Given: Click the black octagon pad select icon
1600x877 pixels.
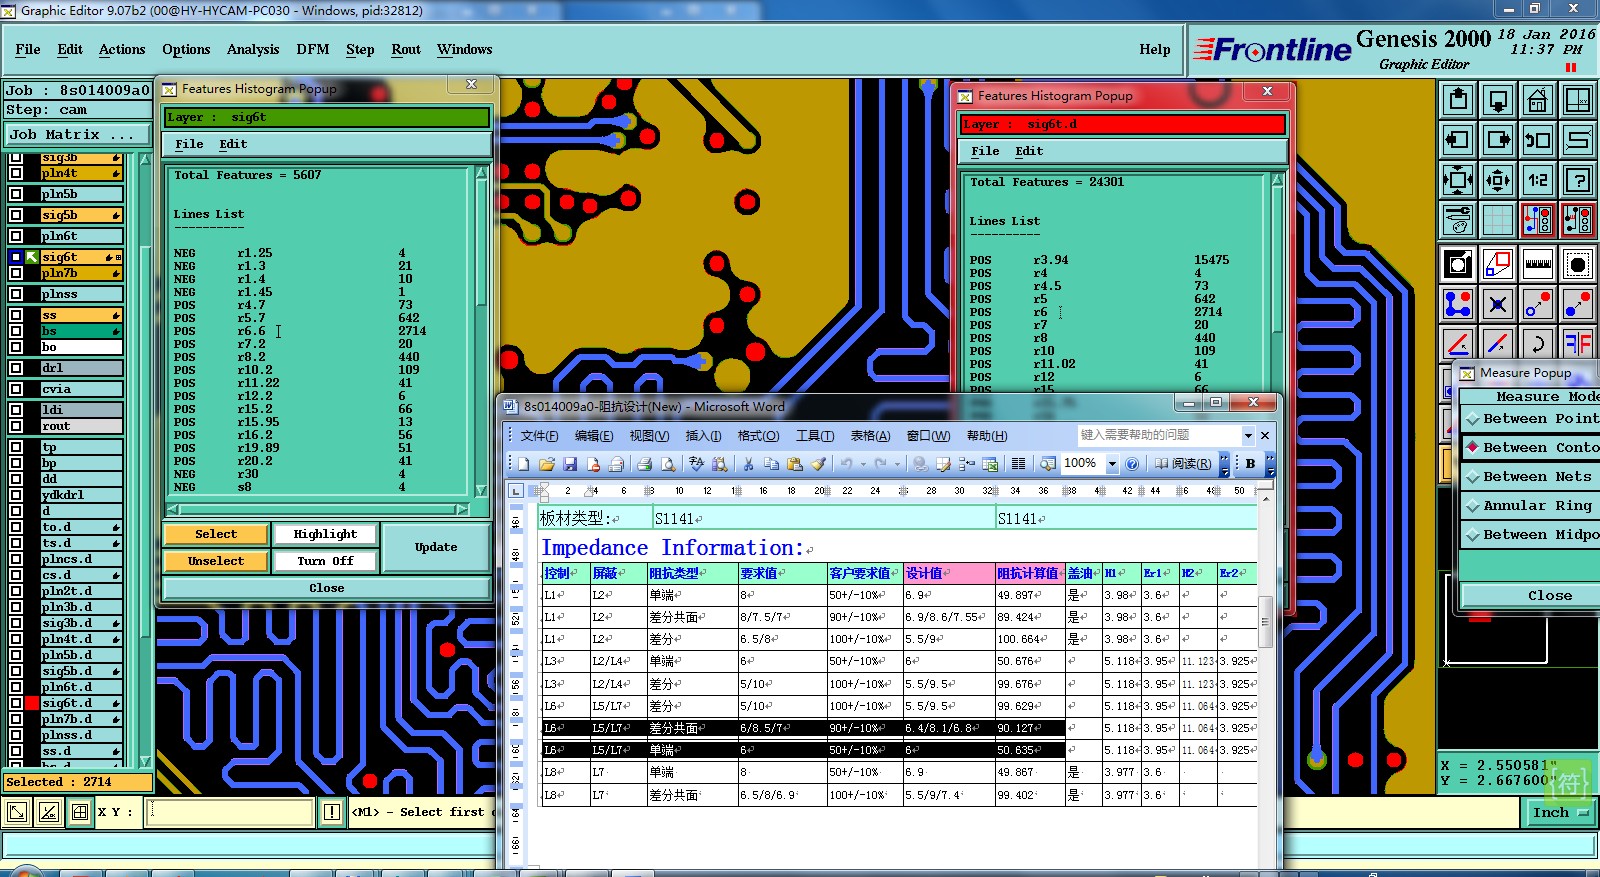Looking at the screenshot, I should [1578, 264].
